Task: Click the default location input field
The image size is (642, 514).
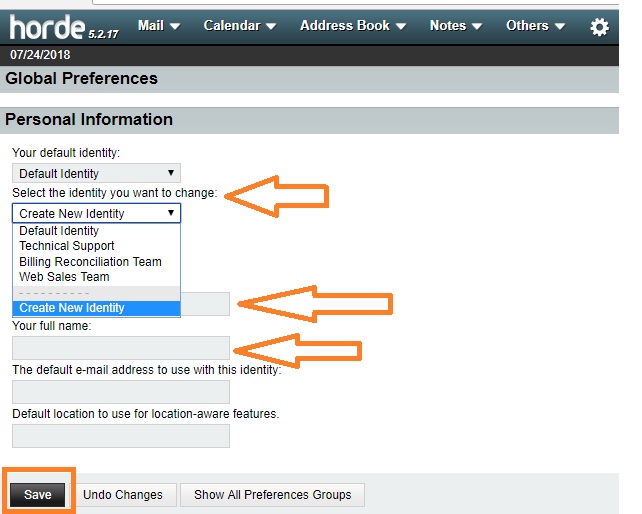Action: coord(120,436)
